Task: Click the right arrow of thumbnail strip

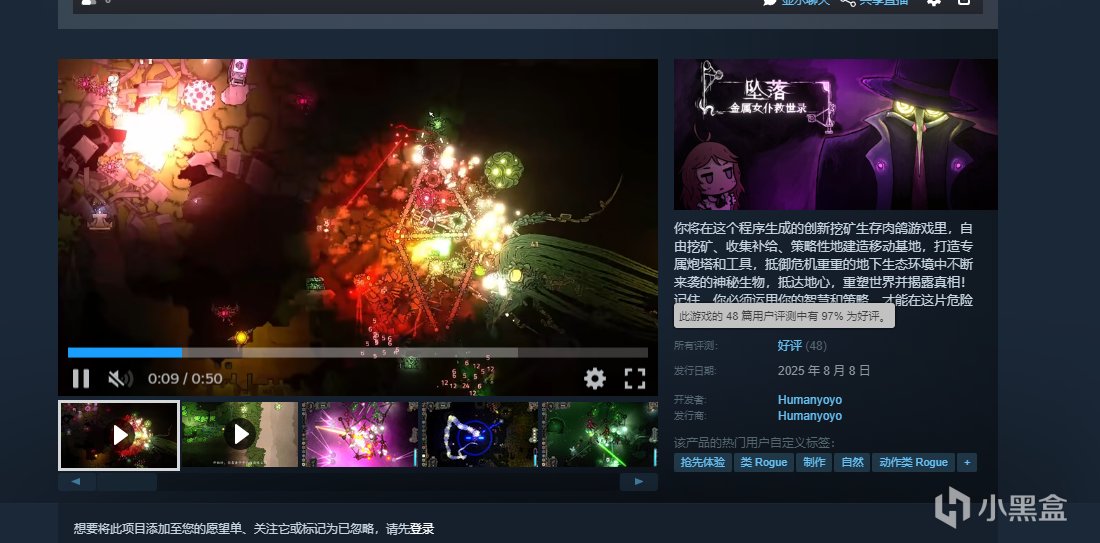Action: 638,482
